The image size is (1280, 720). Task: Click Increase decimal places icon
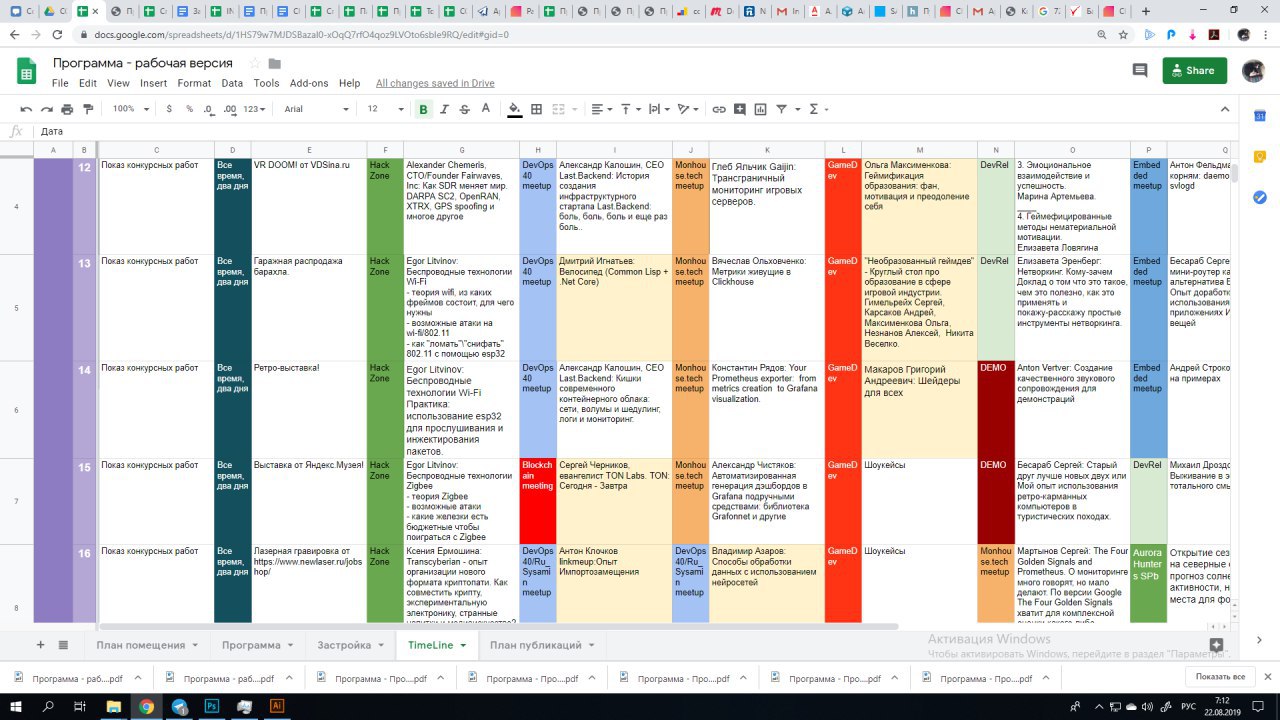pyautogui.click(x=230, y=109)
